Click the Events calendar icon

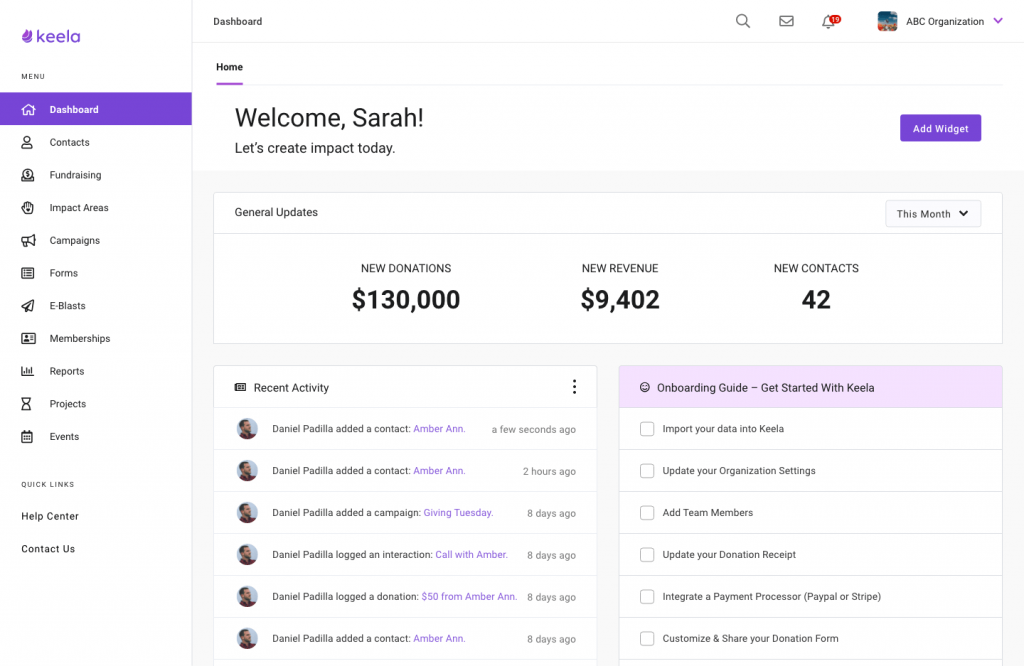(28, 436)
